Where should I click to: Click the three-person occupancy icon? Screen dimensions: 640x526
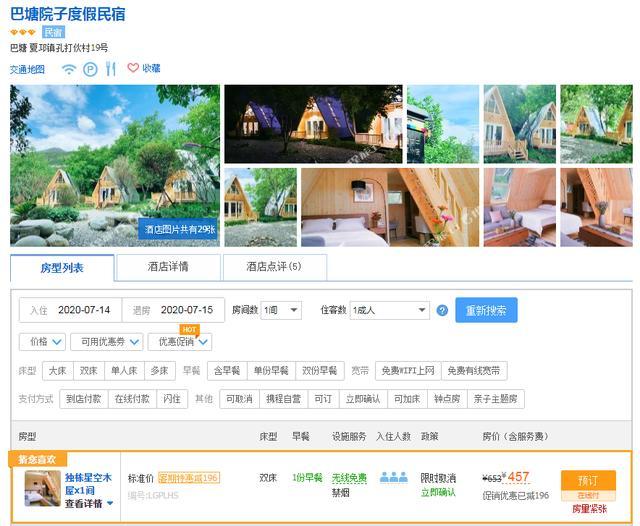[393, 477]
